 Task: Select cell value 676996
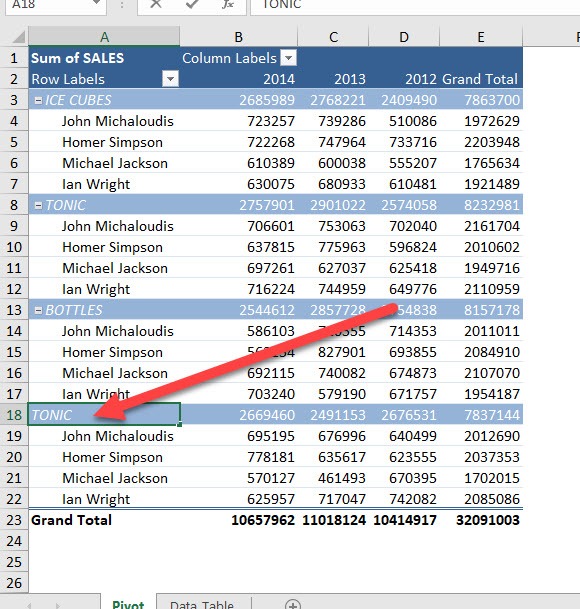333,436
